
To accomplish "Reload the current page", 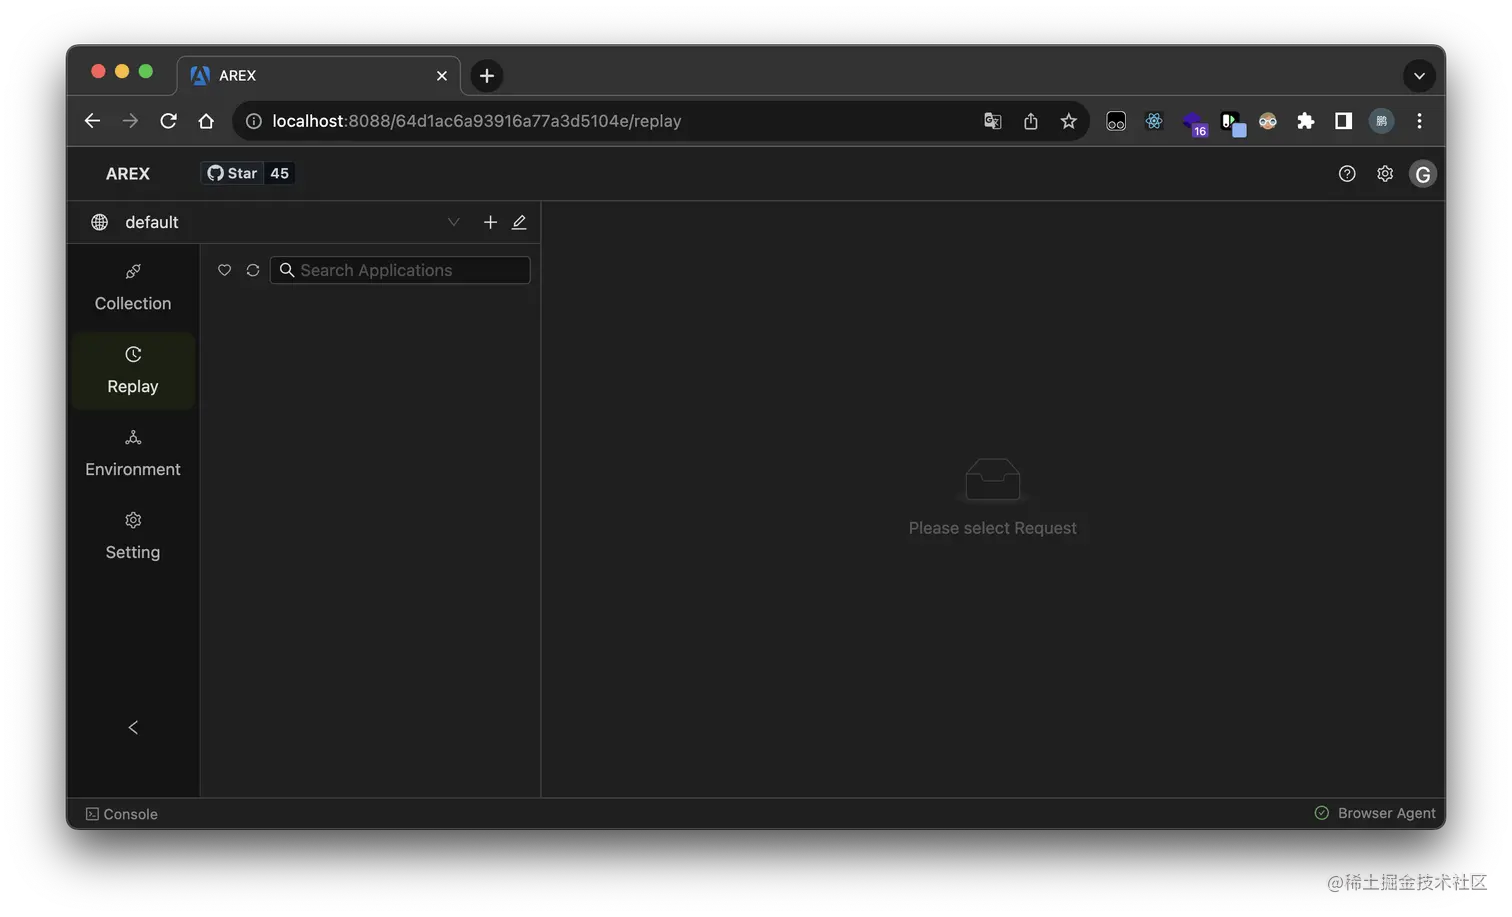I will (168, 121).
